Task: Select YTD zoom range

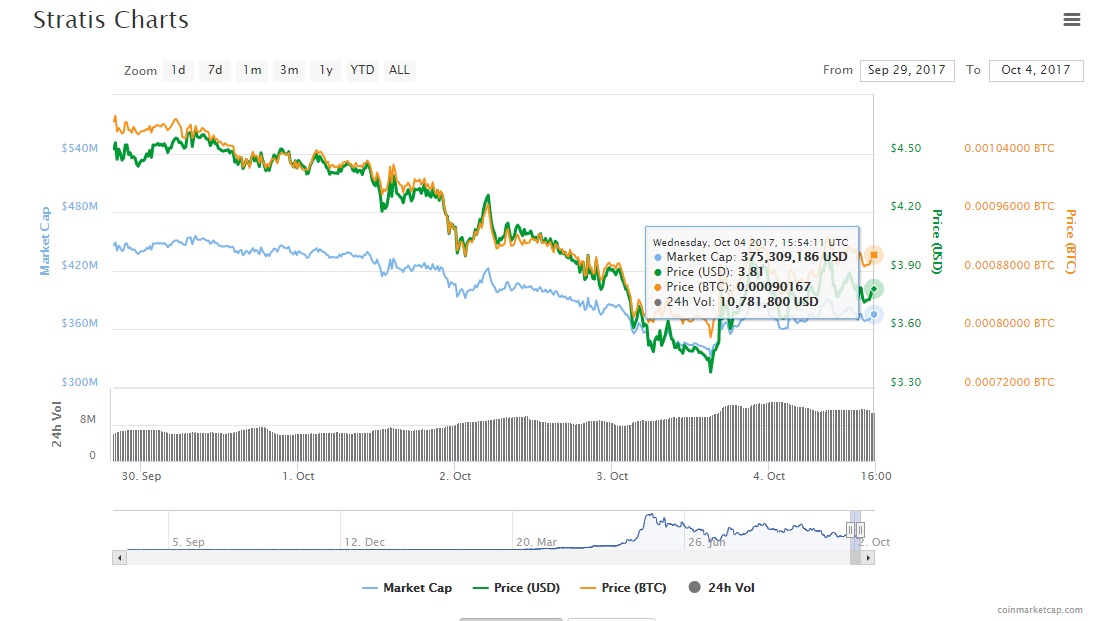Action: click(362, 70)
